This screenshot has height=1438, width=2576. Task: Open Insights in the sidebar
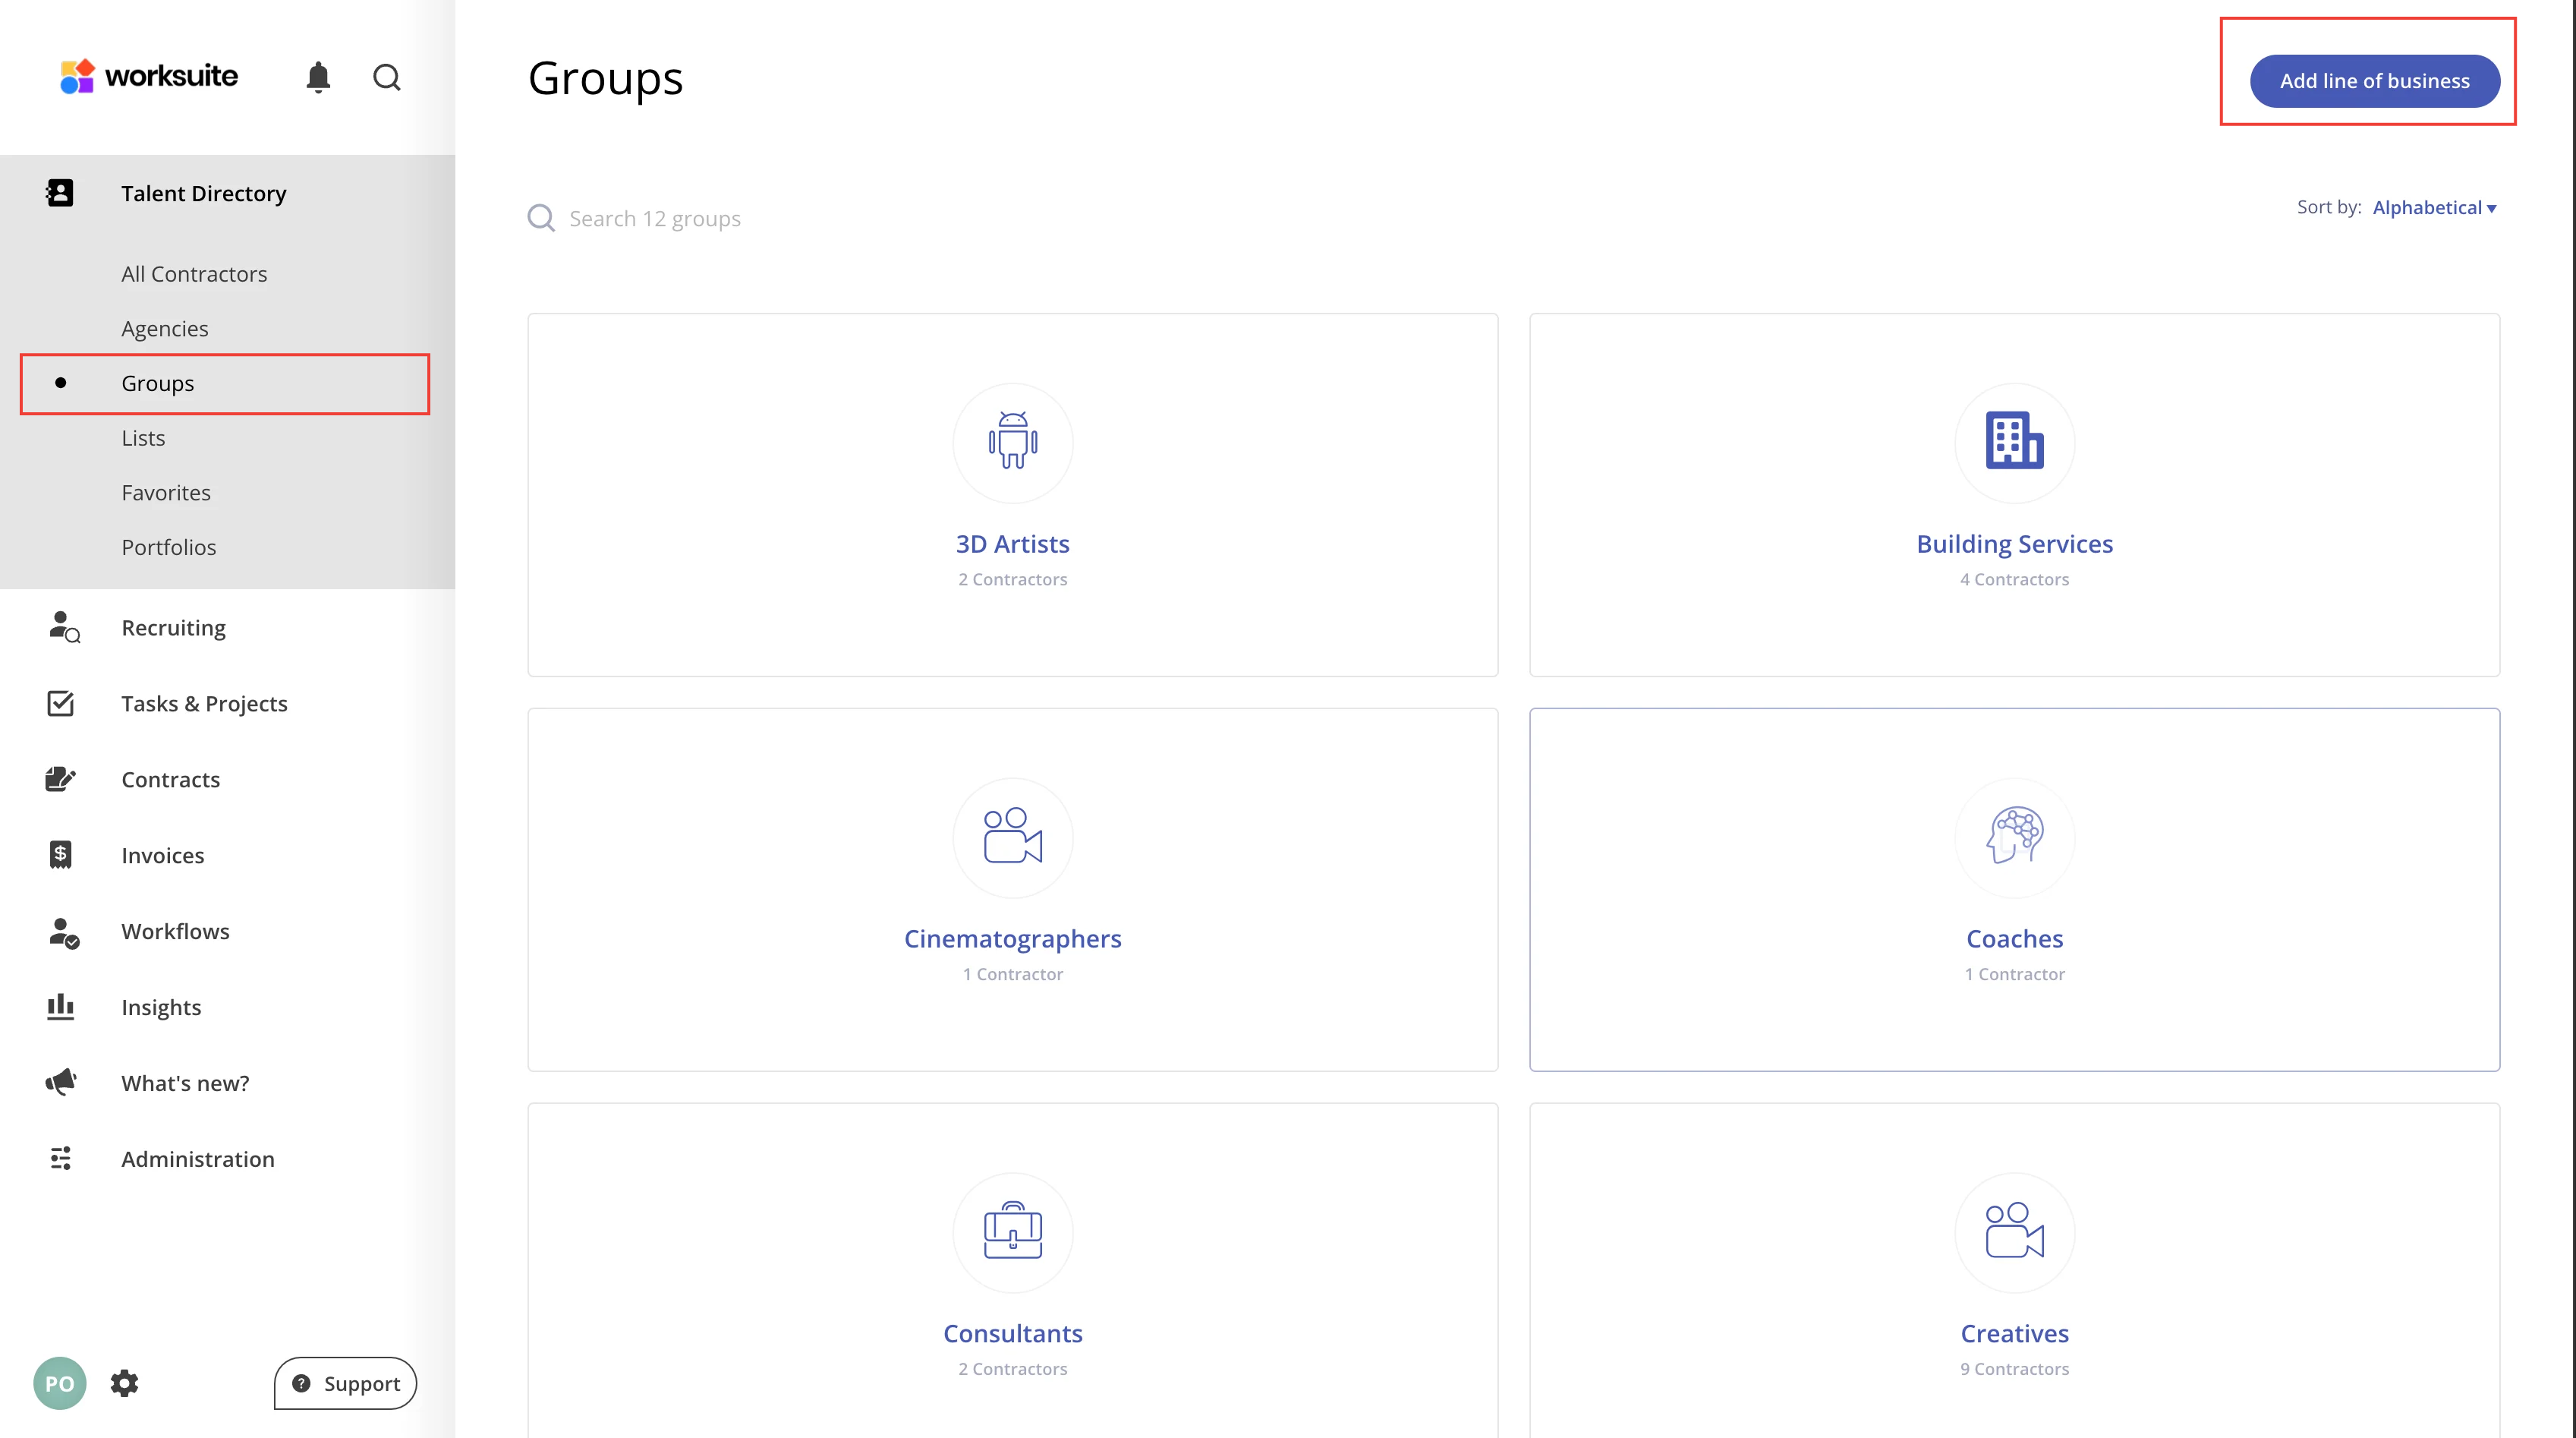(x=161, y=1007)
